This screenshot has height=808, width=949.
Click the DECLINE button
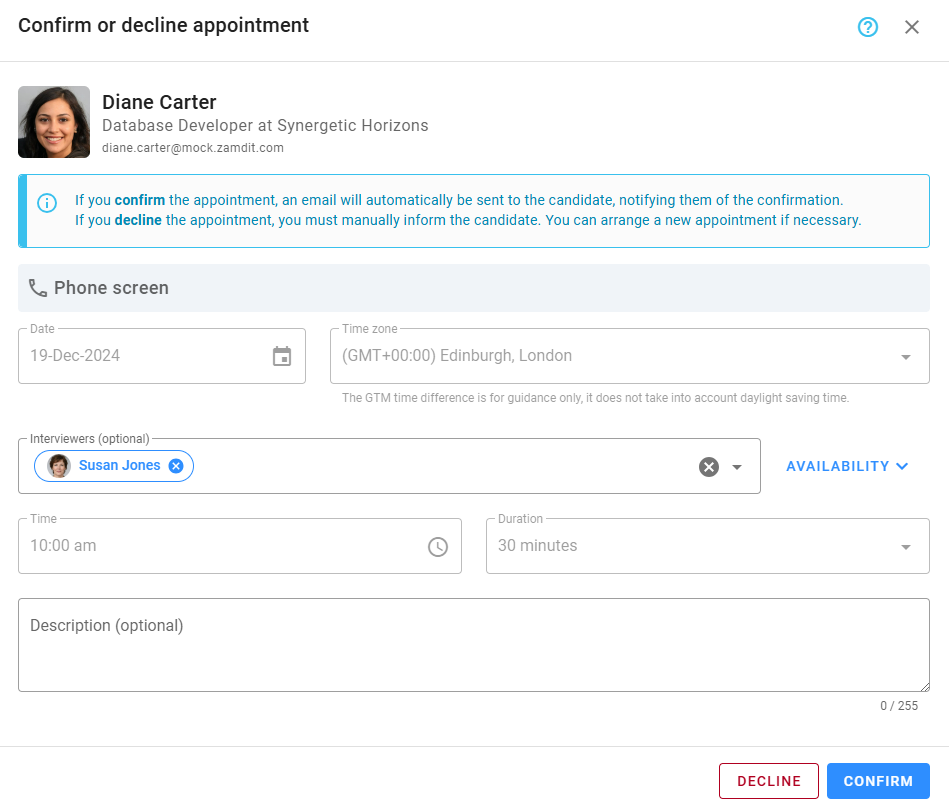point(768,781)
